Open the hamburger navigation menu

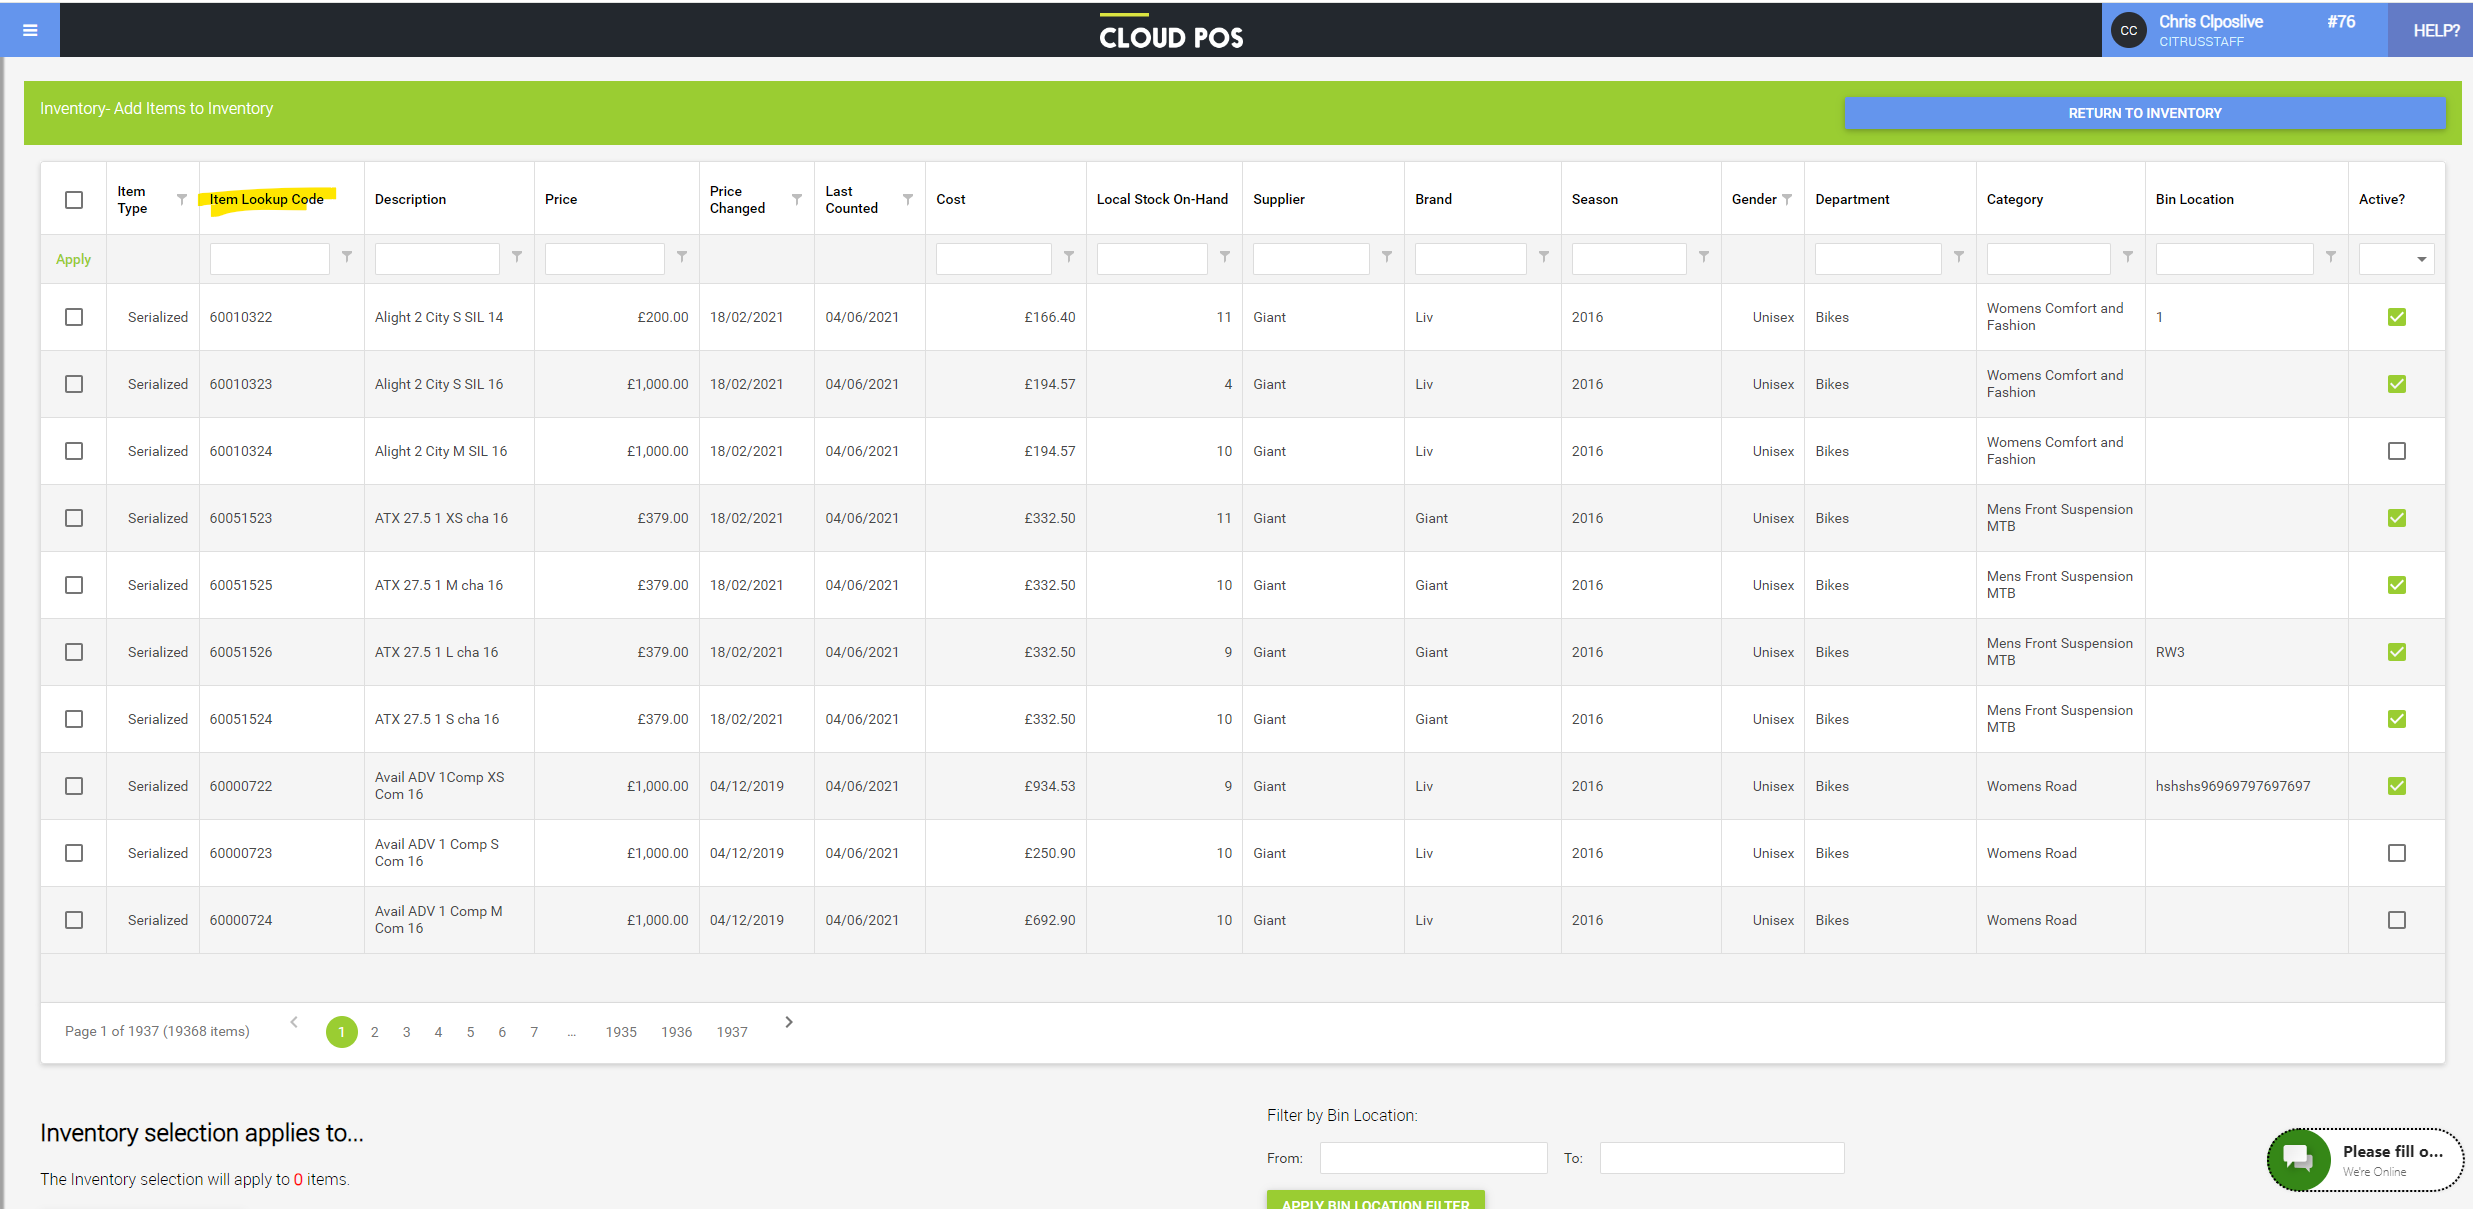(30, 30)
